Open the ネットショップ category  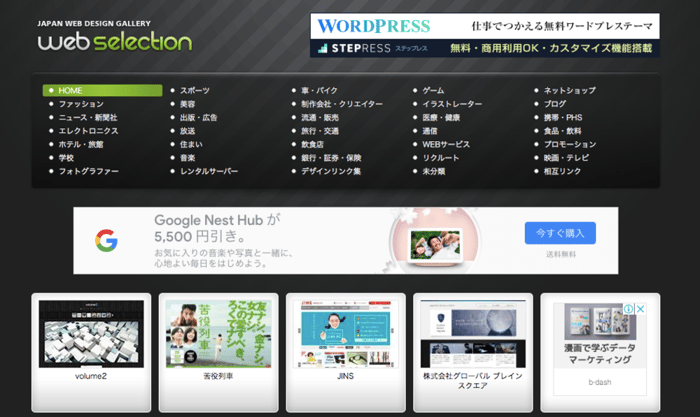(x=570, y=90)
